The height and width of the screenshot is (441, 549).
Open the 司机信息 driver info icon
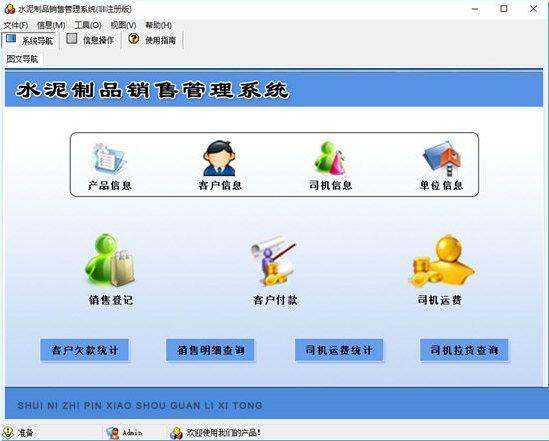pos(330,158)
